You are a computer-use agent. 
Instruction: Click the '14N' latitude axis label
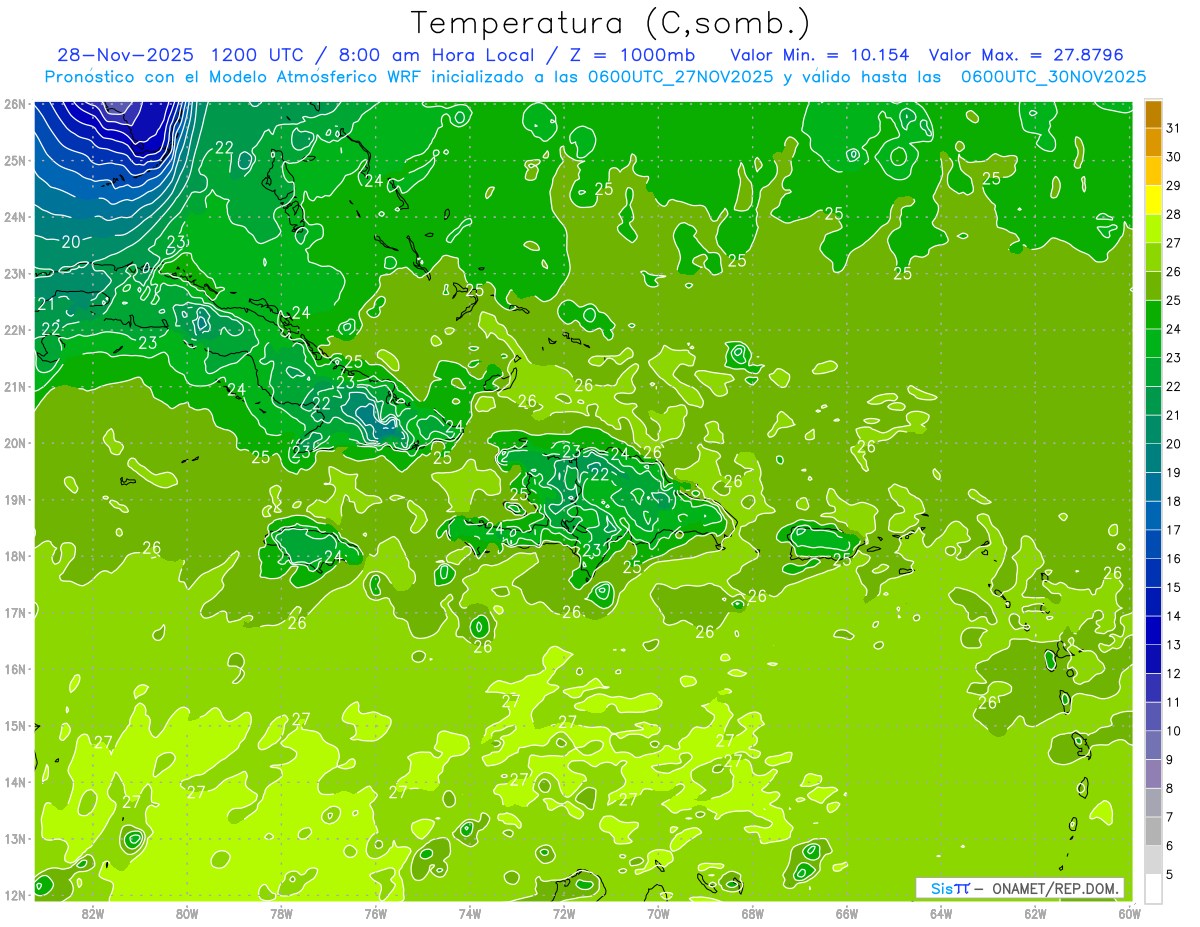click(x=15, y=782)
